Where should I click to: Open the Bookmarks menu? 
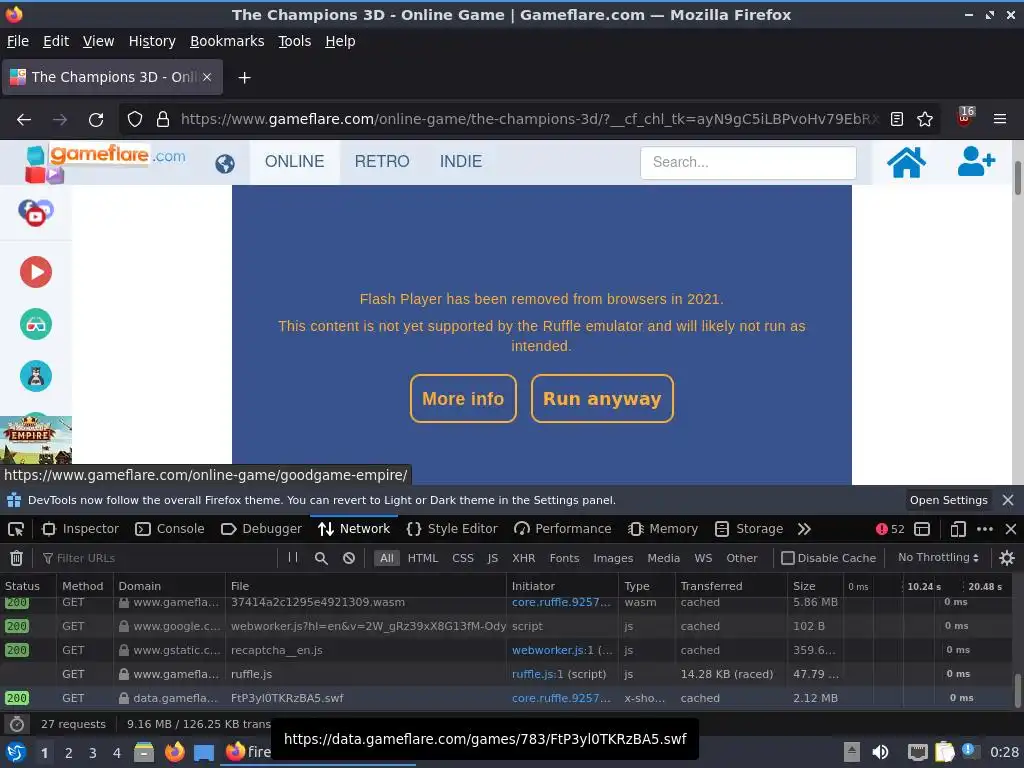pos(227,41)
